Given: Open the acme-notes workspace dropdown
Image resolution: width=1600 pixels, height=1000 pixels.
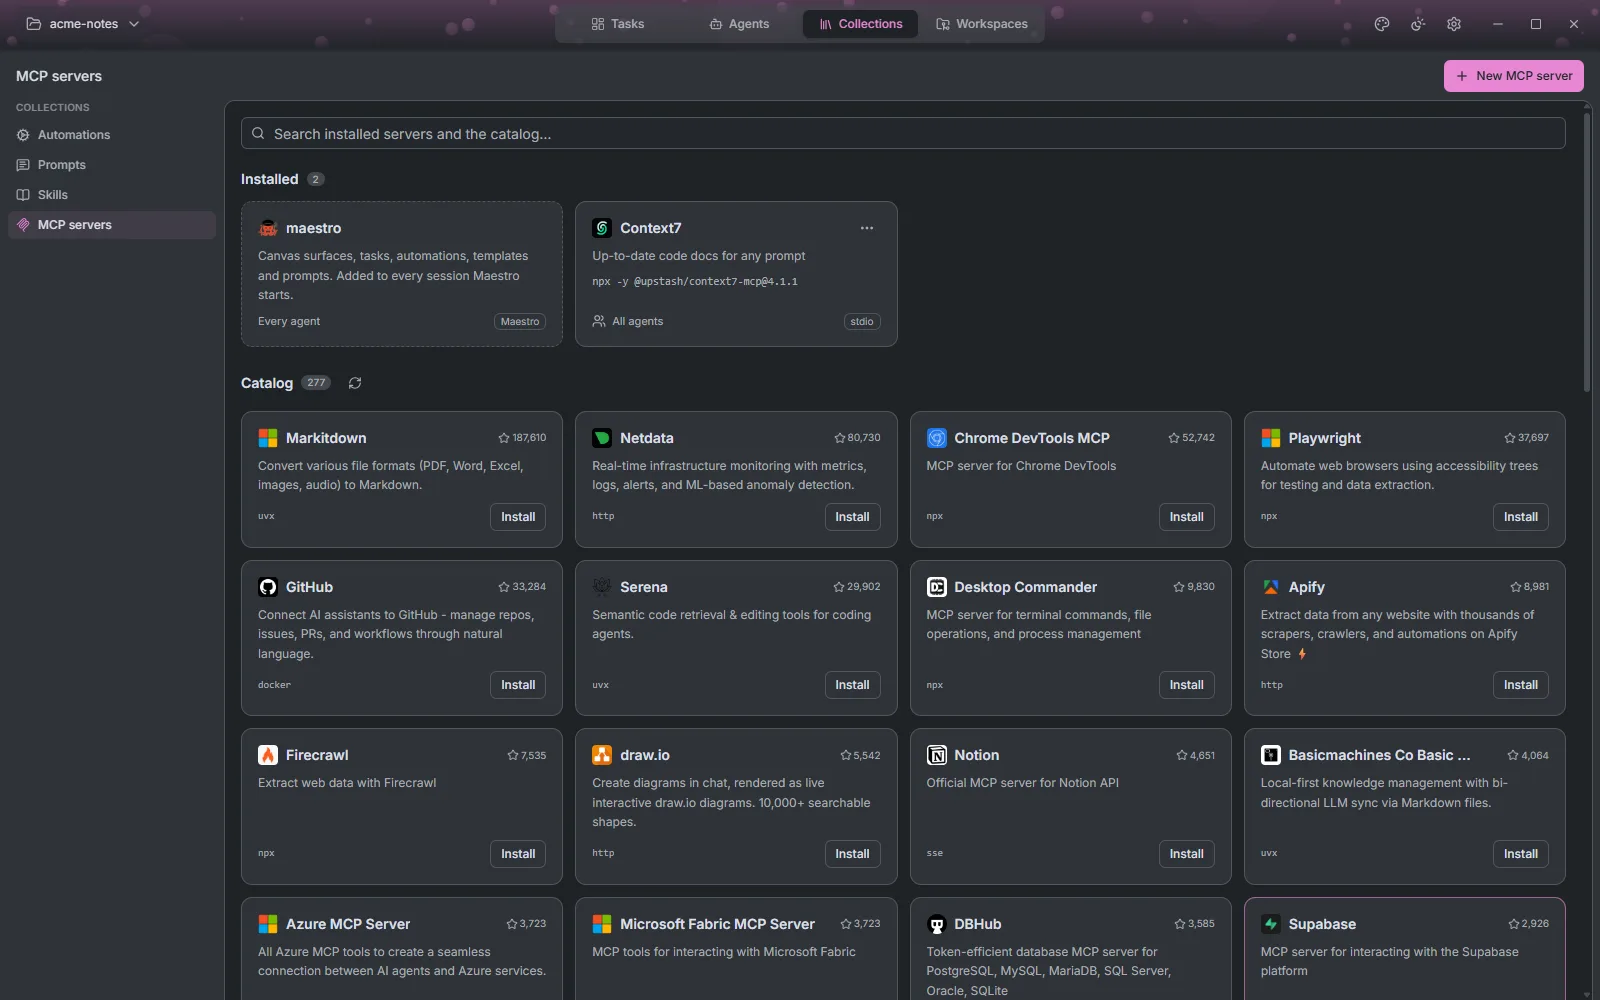Looking at the screenshot, I should [83, 24].
